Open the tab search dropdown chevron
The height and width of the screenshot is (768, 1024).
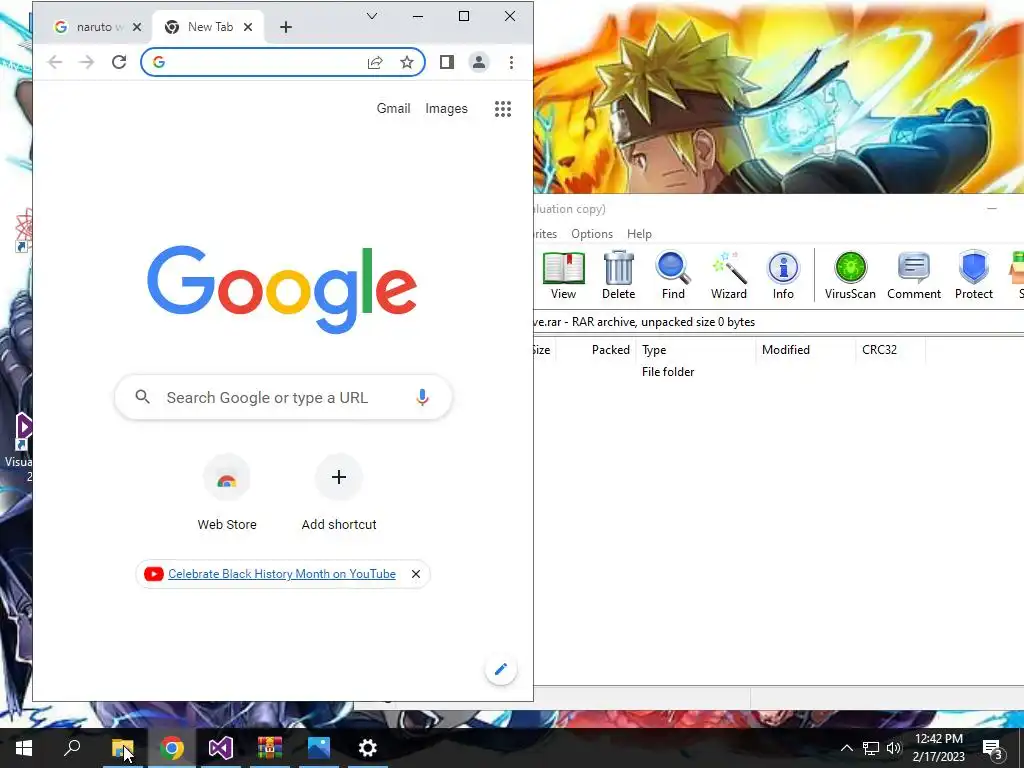[372, 16]
